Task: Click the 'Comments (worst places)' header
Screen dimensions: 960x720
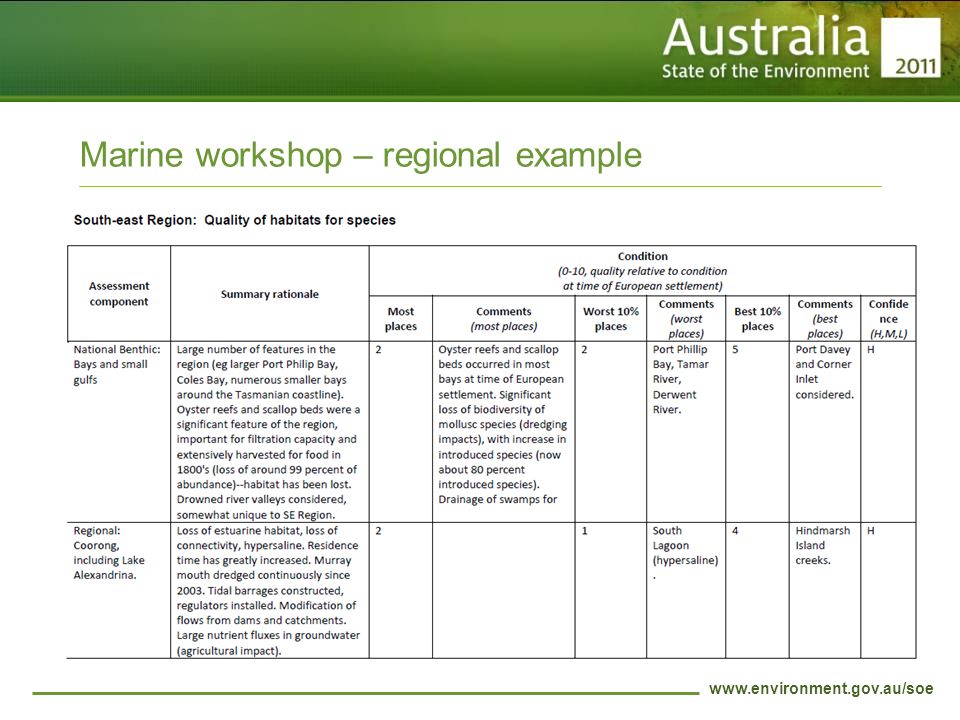Action: coord(686,319)
